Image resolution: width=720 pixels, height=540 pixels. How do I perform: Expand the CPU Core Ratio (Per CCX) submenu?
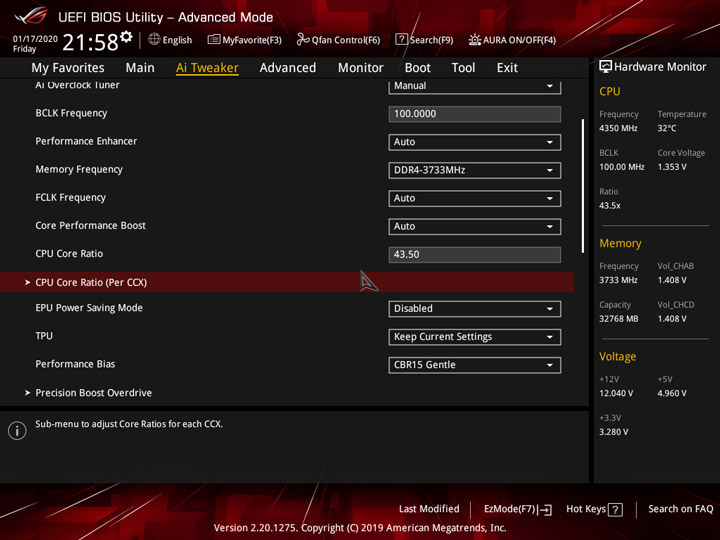287,282
